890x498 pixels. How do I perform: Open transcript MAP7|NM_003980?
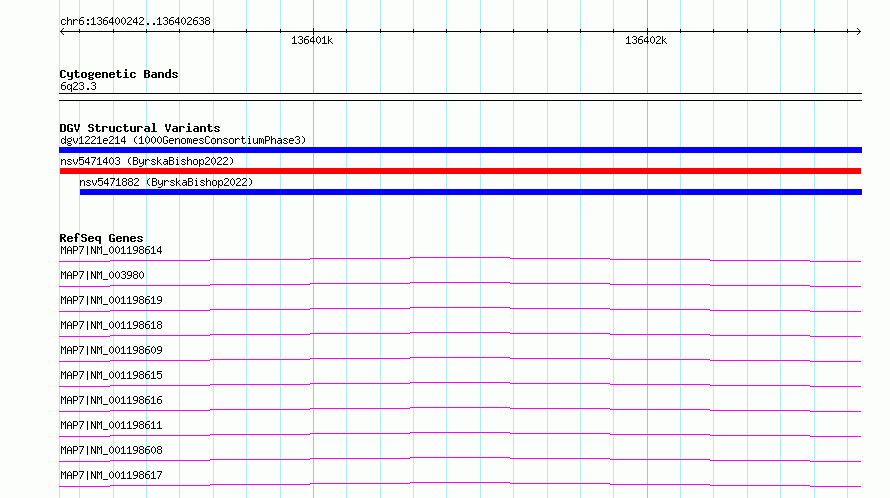click(102, 275)
